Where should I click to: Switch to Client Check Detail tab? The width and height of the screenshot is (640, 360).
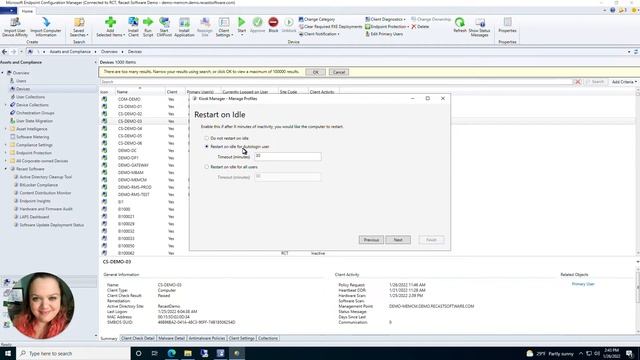tap(138, 338)
